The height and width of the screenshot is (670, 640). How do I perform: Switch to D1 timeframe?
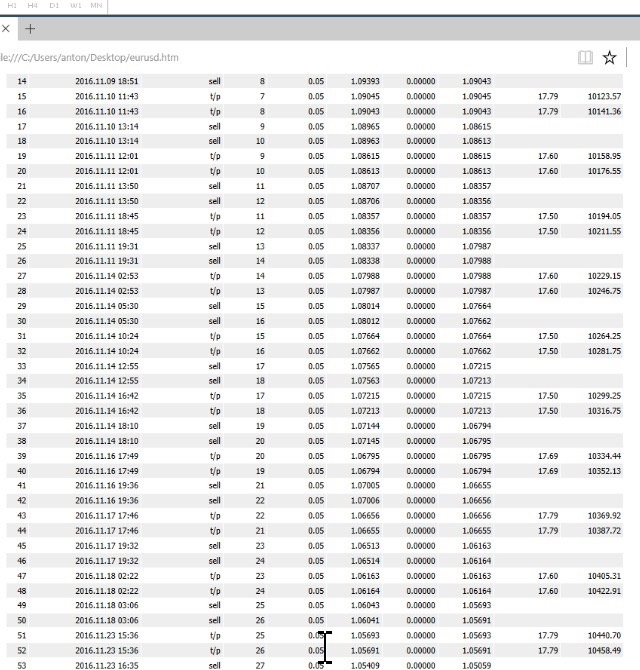(x=53, y=5)
